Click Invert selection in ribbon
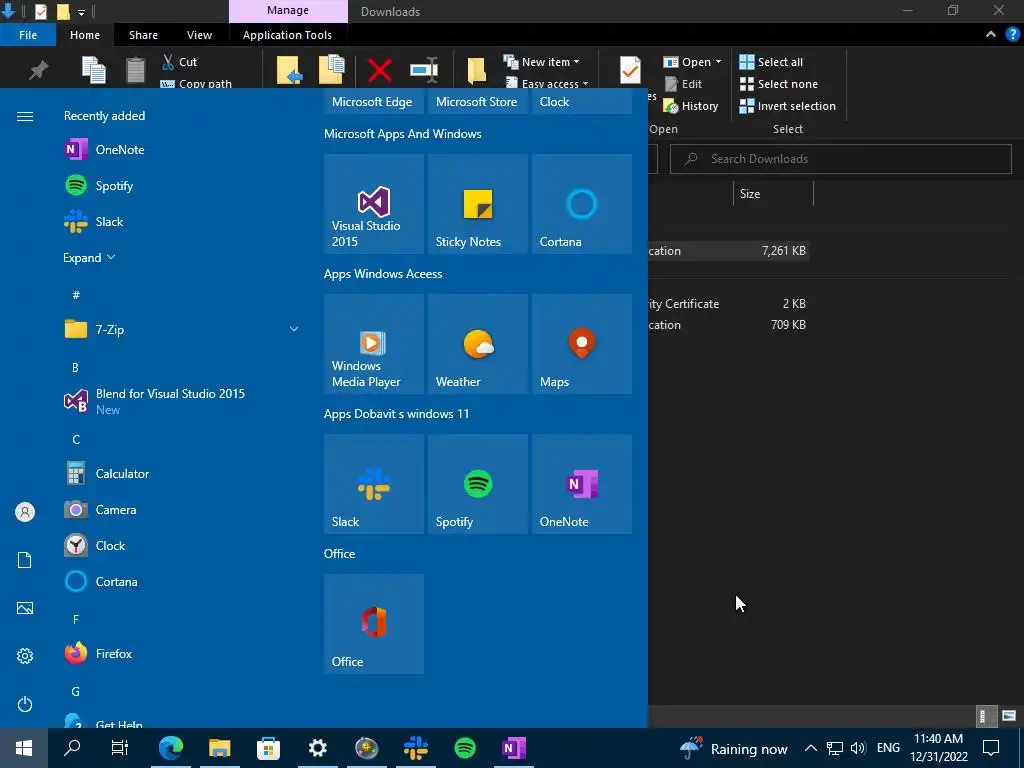The width and height of the screenshot is (1024, 768). coord(788,106)
